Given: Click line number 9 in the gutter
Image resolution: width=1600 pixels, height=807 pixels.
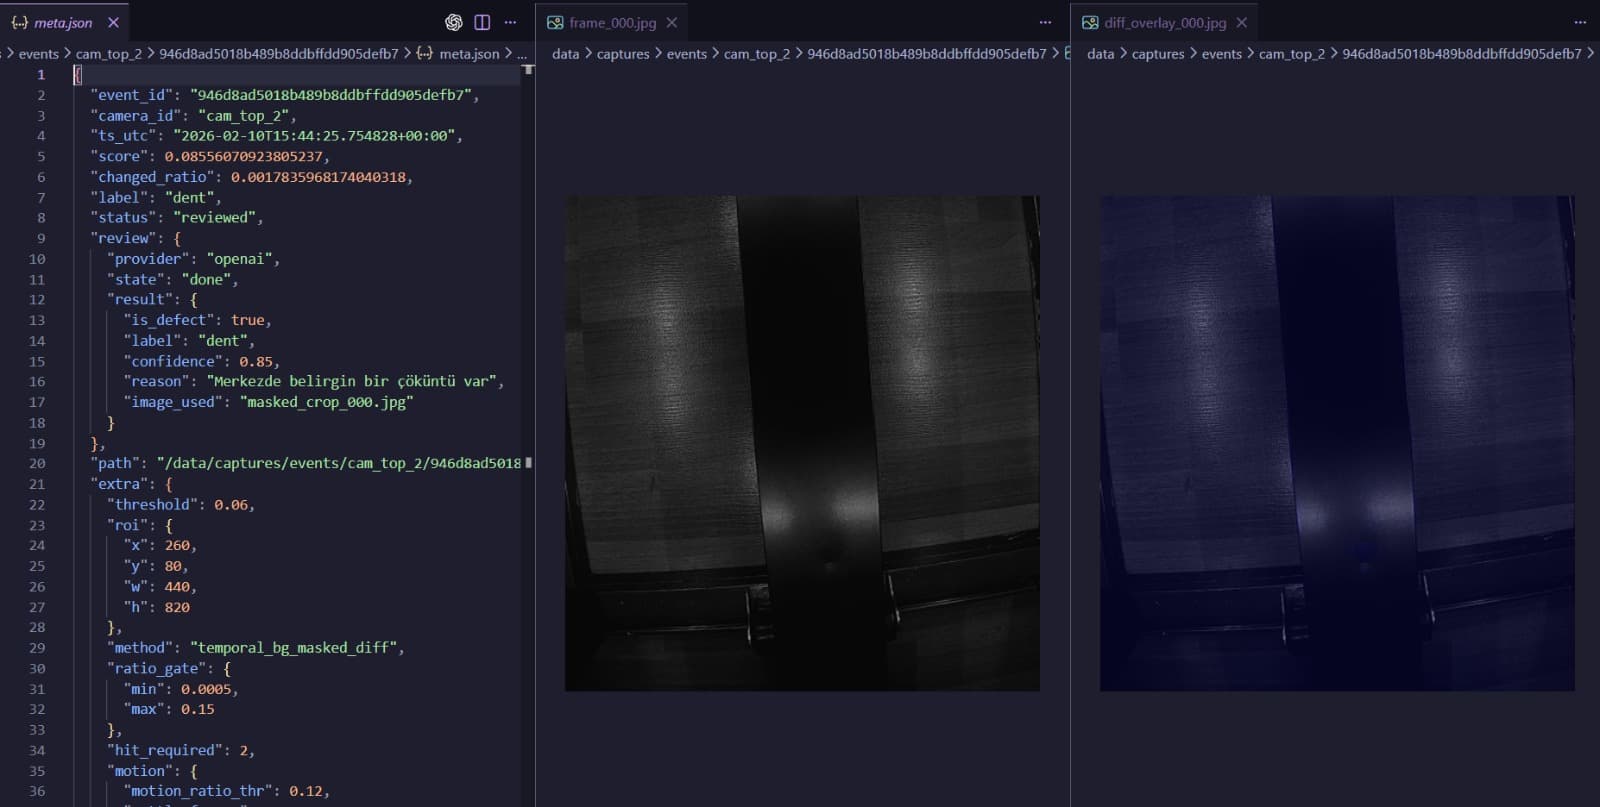Looking at the screenshot, I should (x=41, y=238).
